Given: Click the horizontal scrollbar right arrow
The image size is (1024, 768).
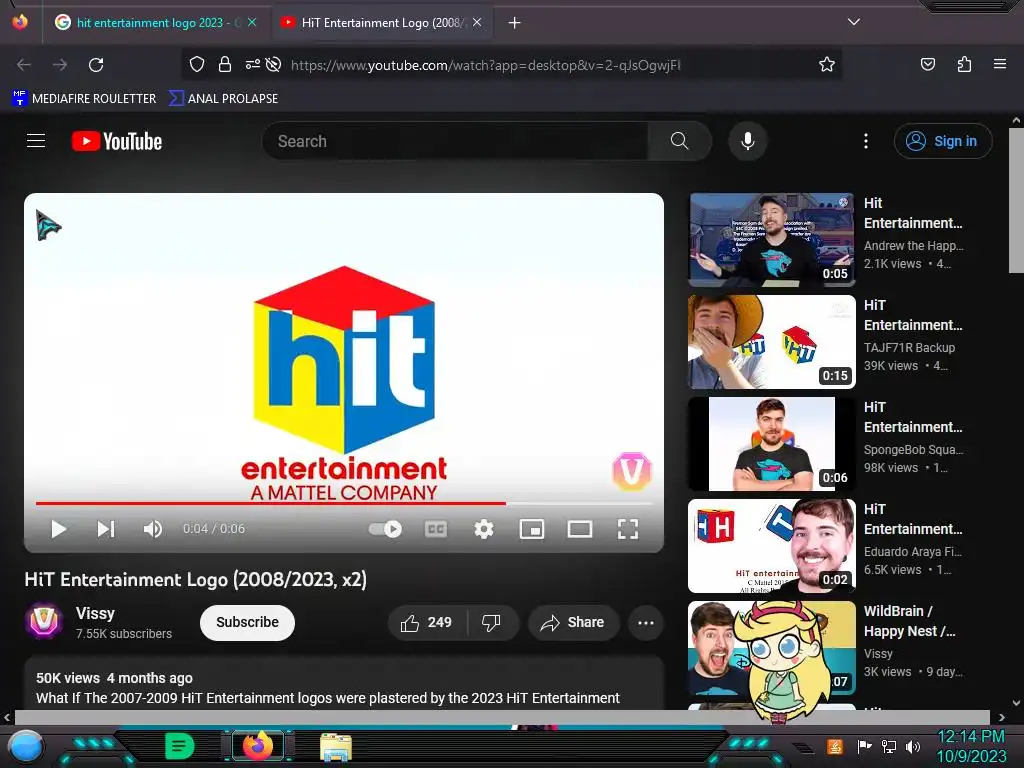Looking at the screenshot, I should tap(1002, 718).
